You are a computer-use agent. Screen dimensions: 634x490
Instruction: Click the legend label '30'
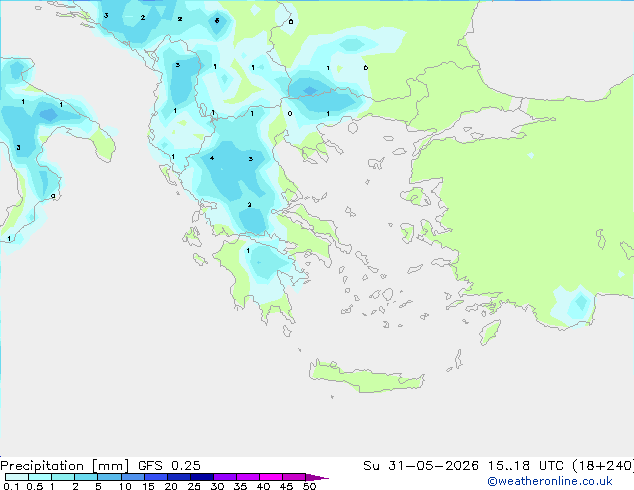217,486
